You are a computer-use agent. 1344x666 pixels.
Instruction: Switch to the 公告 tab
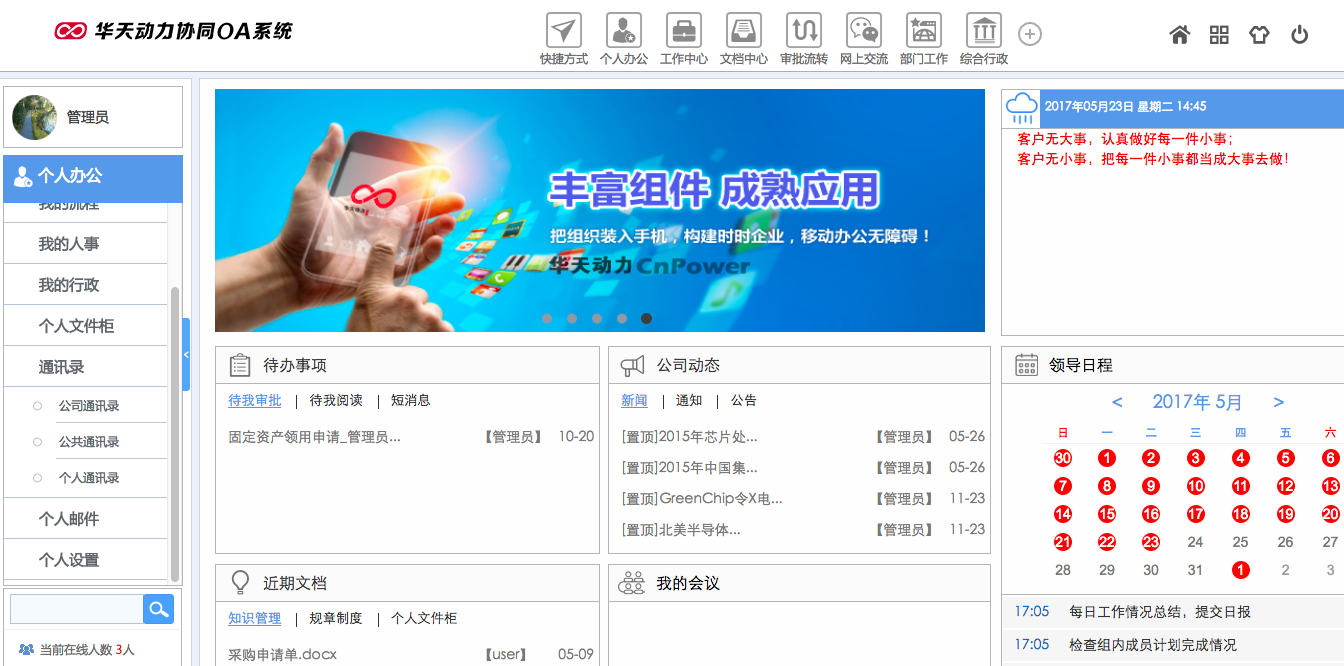pyautogui.click(x=744, y=400)
